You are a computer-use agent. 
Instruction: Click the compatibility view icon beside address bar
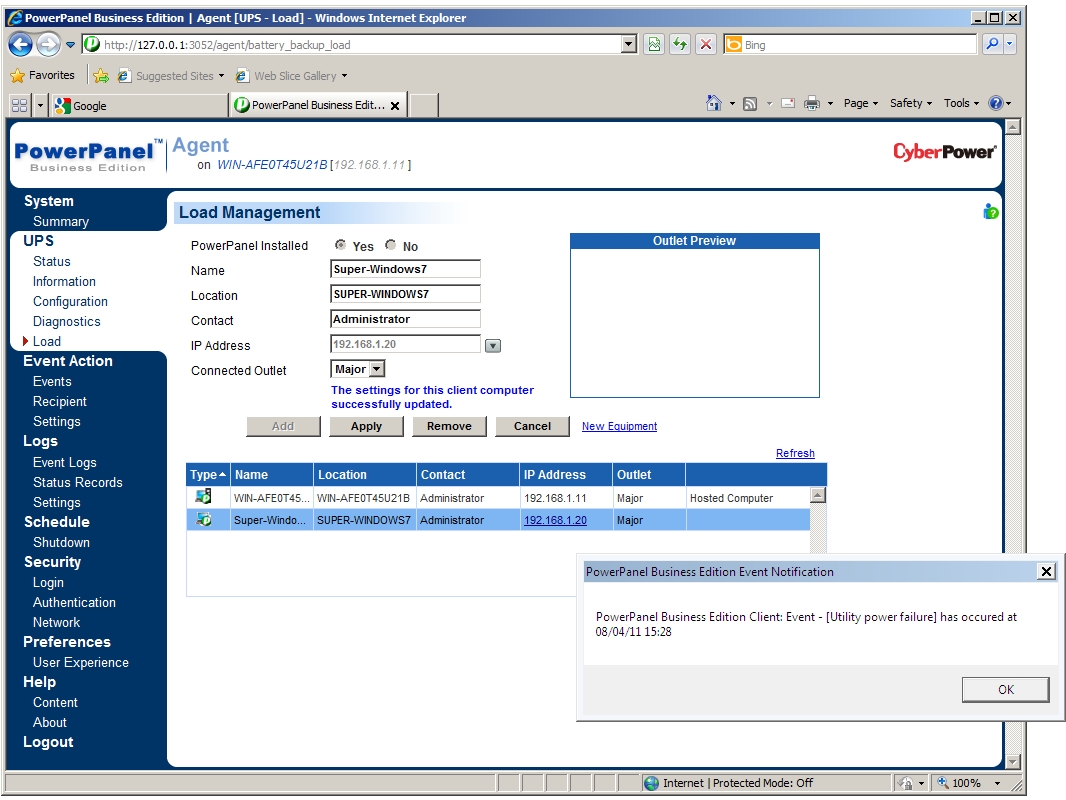[654, 45]
